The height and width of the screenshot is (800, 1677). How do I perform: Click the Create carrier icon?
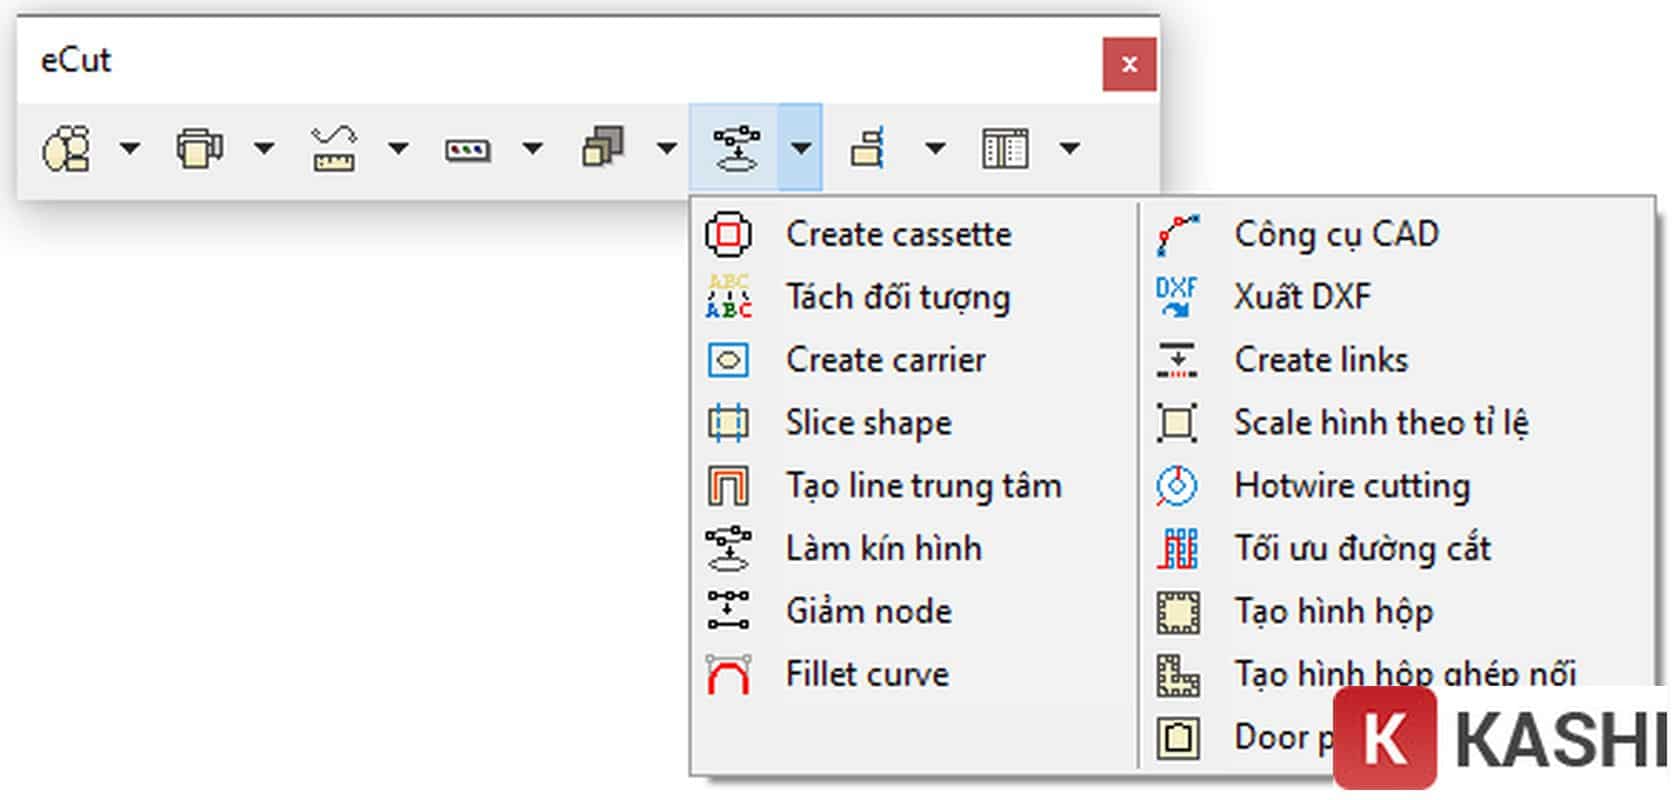728,360
